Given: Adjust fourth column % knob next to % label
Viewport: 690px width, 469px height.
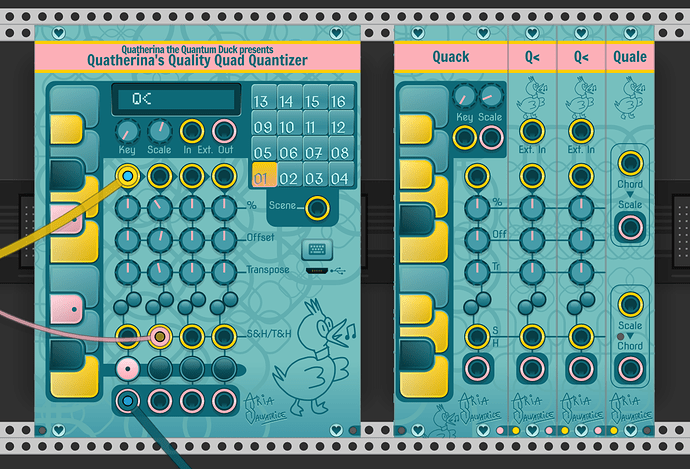Looking at the screenshot, I should [224, 208].
